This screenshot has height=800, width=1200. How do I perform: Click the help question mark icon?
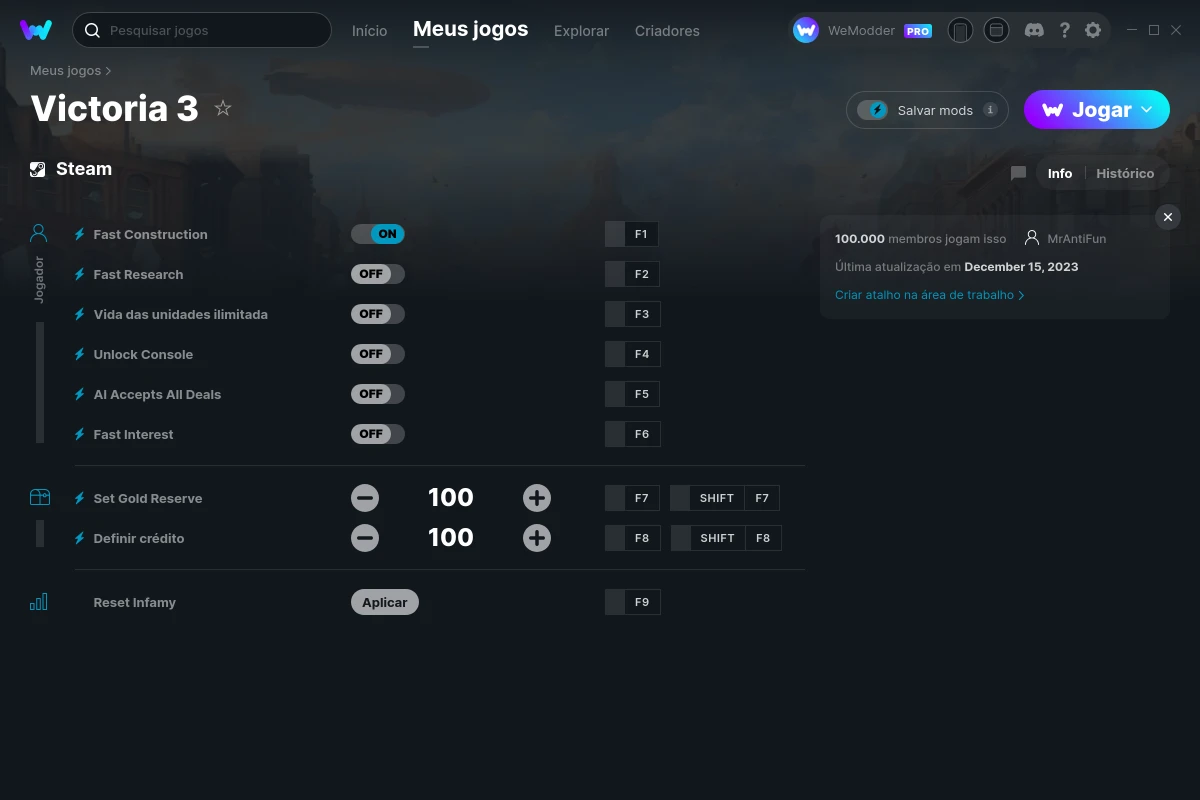pos(1064,30)
